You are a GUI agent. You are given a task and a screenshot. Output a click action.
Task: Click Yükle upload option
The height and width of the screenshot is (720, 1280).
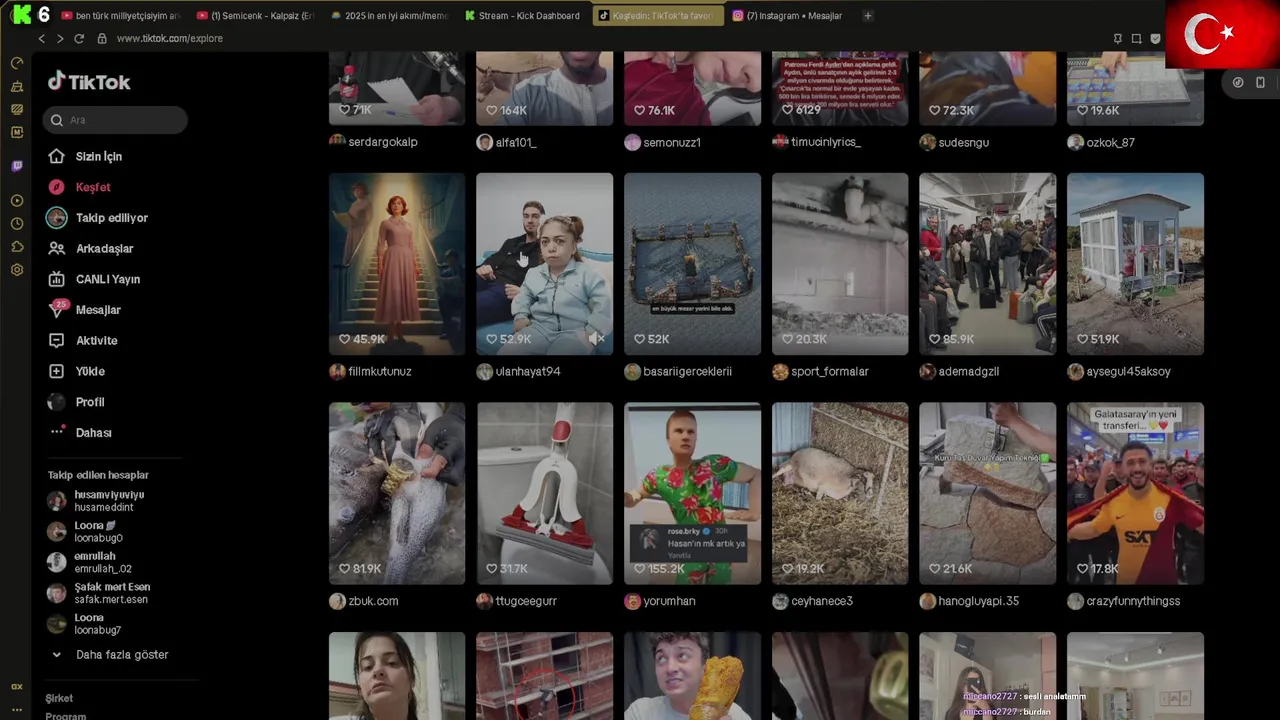[x=90, y=371]
